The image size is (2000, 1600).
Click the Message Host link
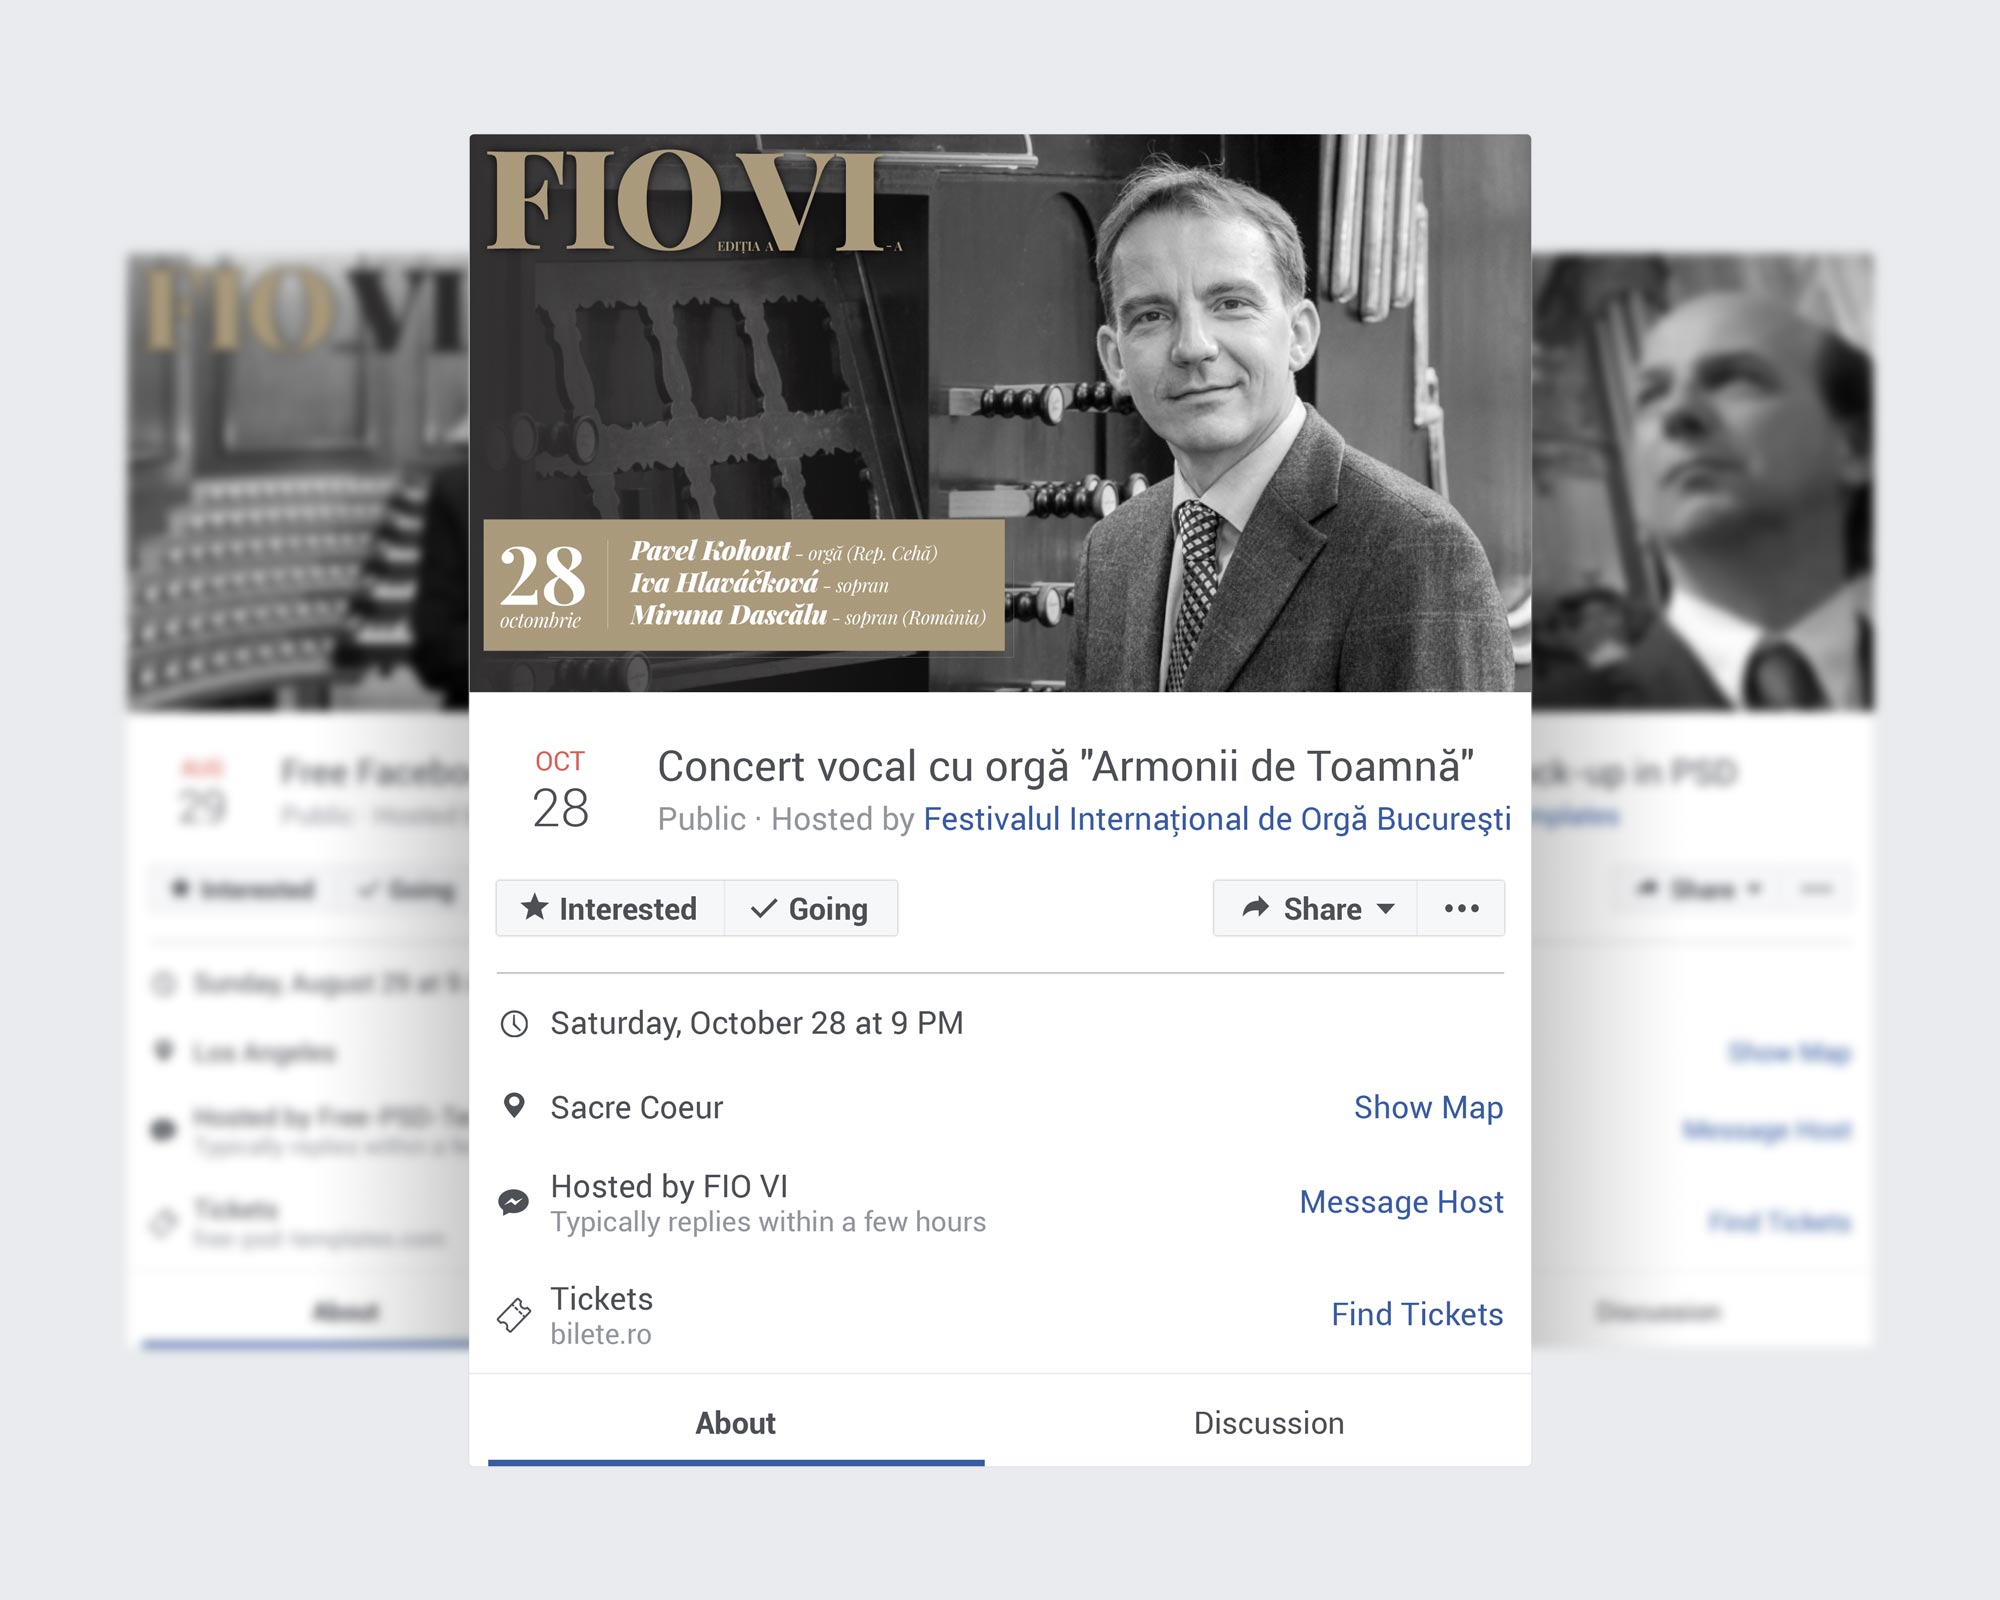pyautogui.click(x=1401, y=1201)
